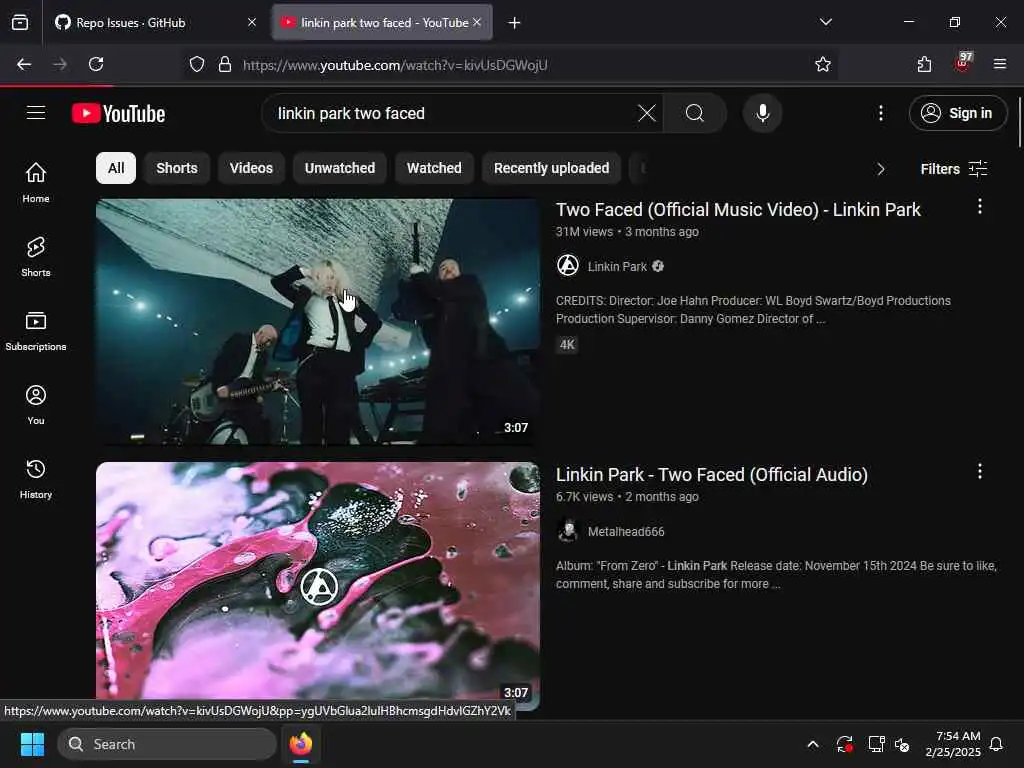Open History in the sidebar

pyautogui.click(x=36, y=479)
